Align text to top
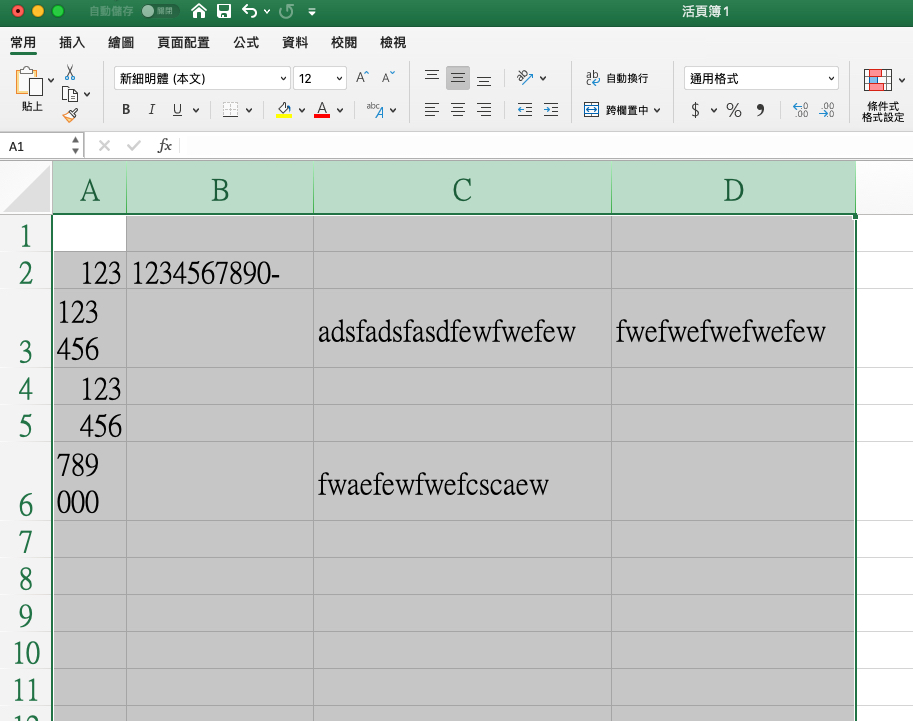913x721 pixels. [x=432, y=77]
